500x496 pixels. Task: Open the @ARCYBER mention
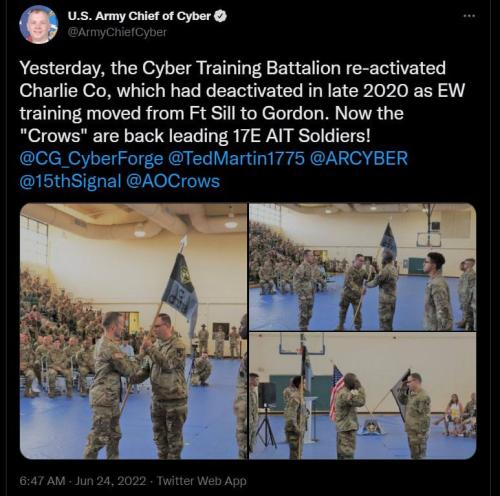tap(359, 158)
